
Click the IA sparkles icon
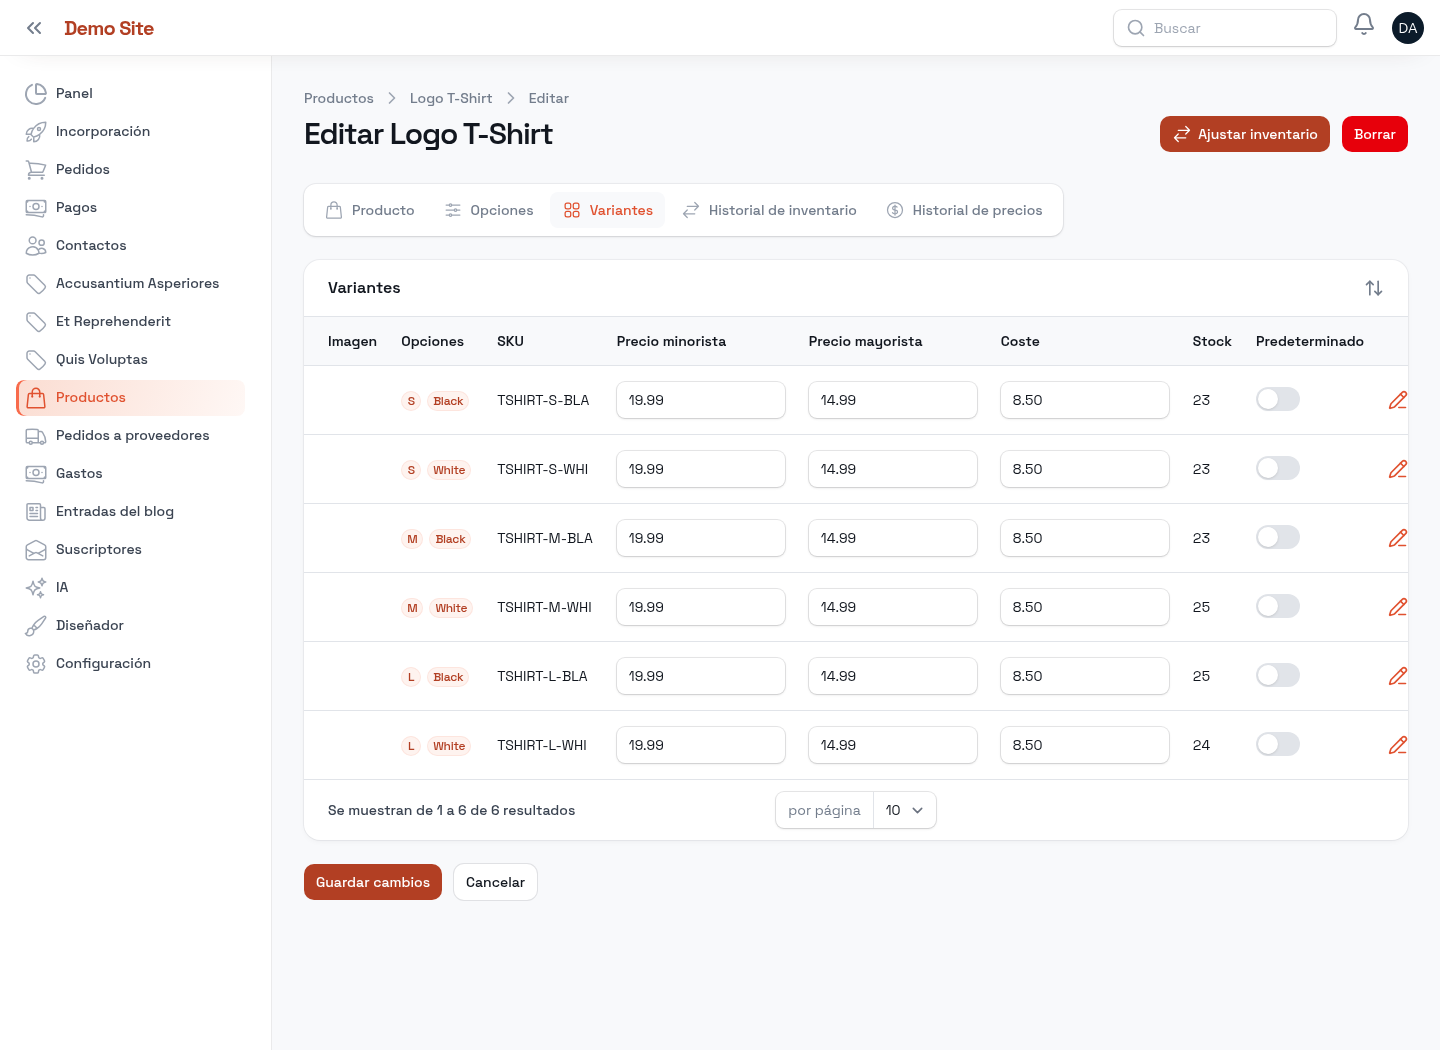tap(36, 587)
